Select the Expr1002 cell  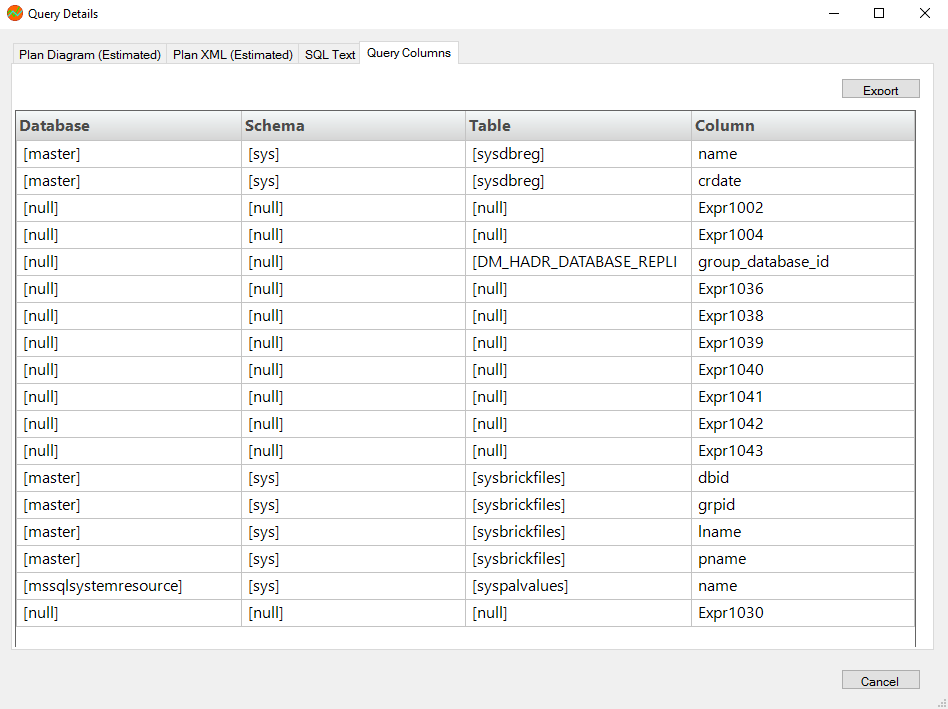coord(803,208)
